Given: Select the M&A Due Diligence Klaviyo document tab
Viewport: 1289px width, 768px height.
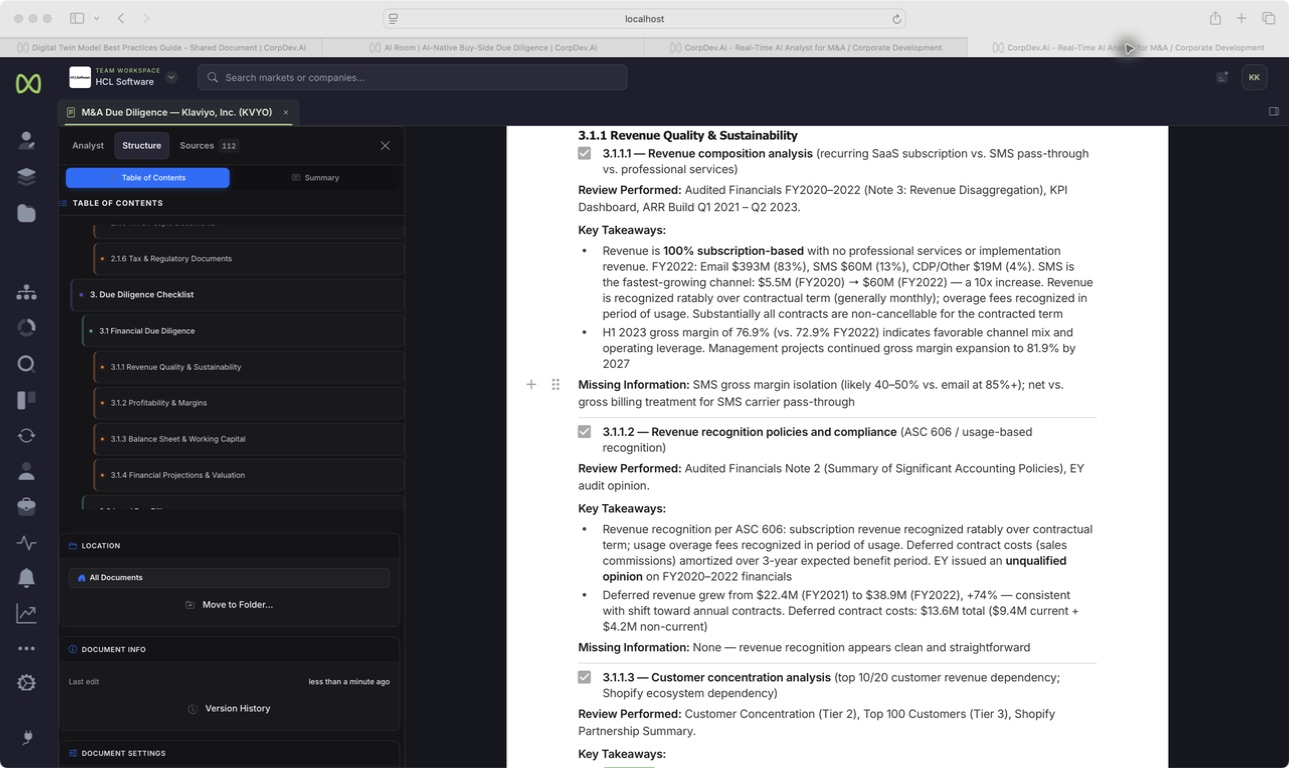Looking at the screenshot, I should coord(176,113).
